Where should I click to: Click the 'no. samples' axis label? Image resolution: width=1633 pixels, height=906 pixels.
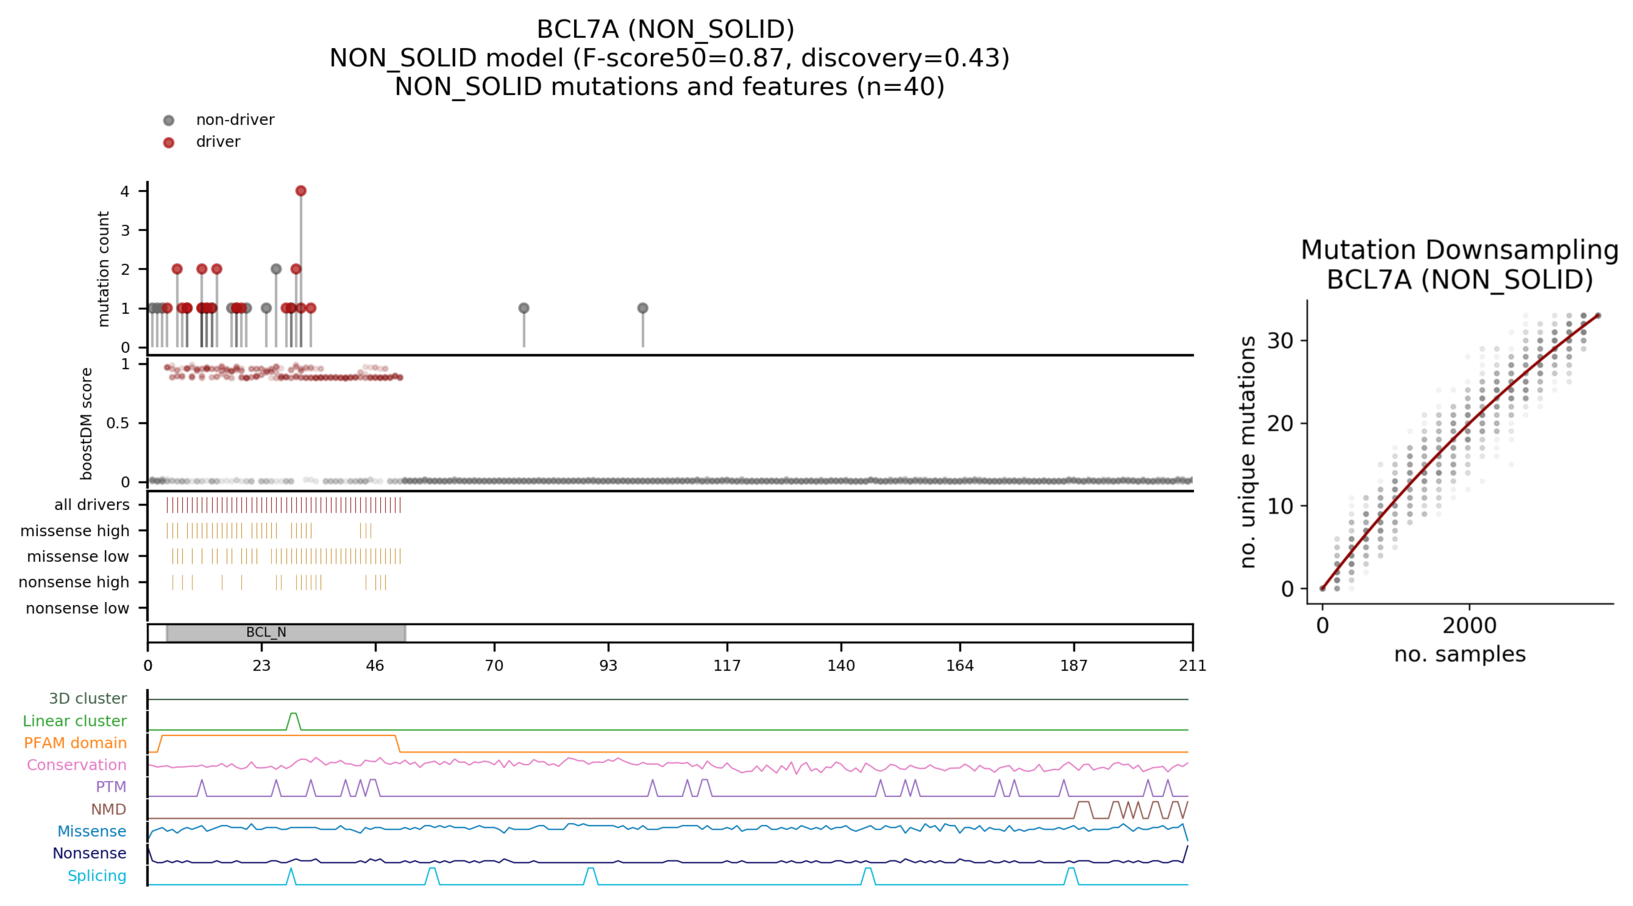(x=1459, y=655)
